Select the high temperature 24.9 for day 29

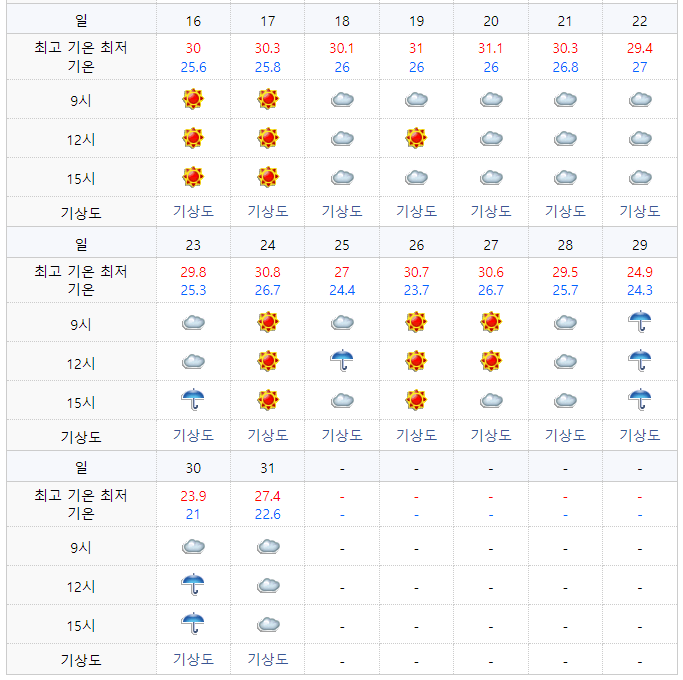[x=640, y=272]
